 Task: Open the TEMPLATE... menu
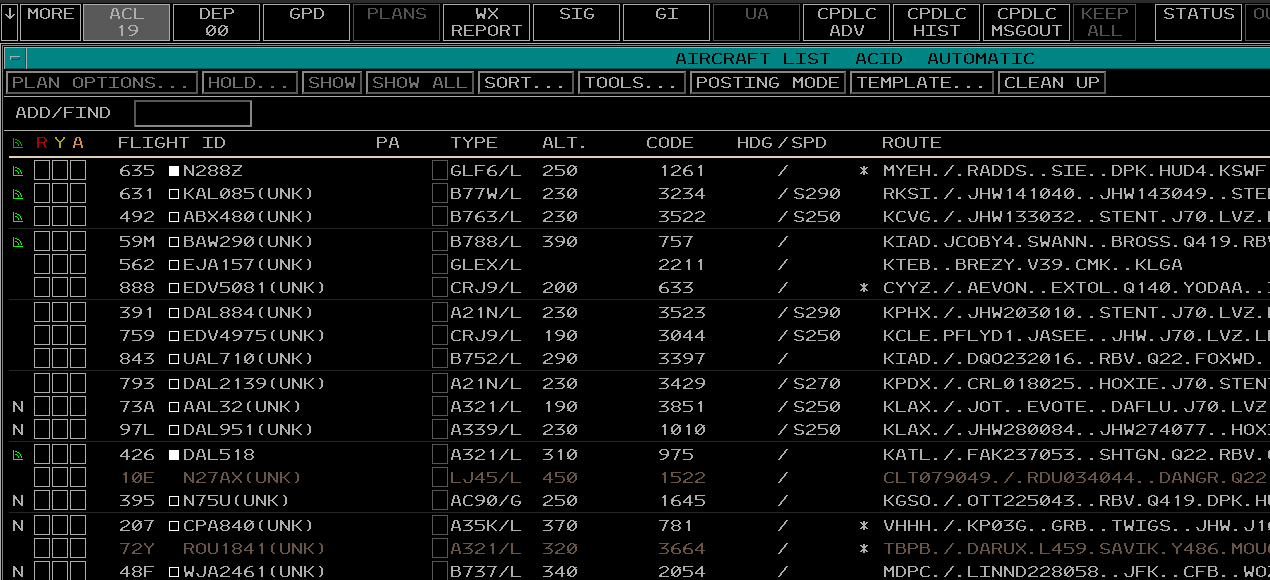tap(921, 83)
